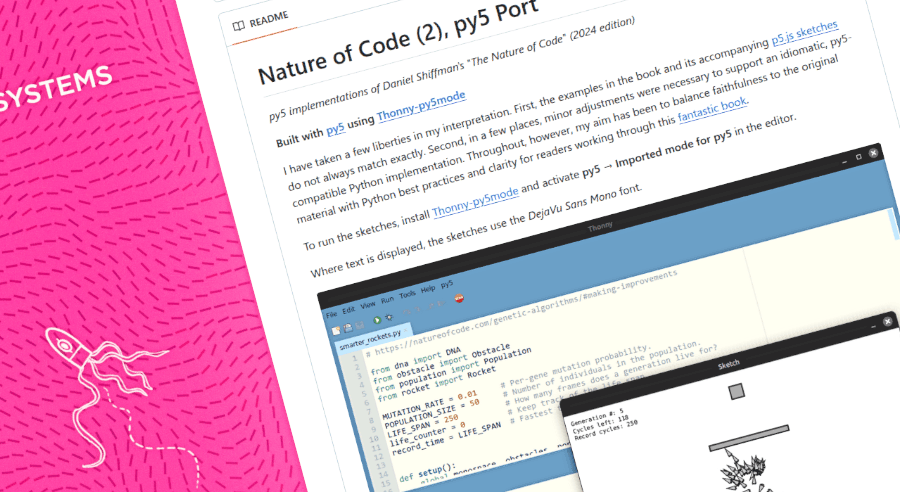Click the life_counter = 0 line

tap(428, 434)
